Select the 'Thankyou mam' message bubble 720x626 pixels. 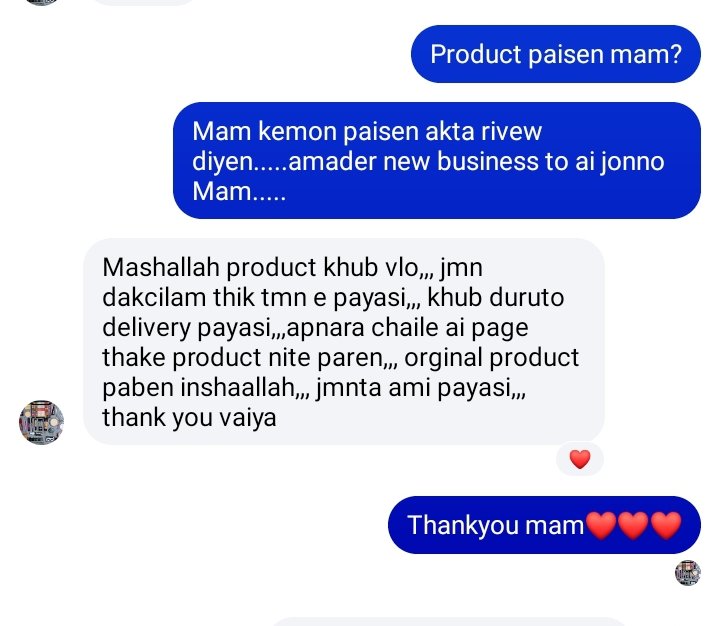pyautogui.click(x=544, y=525)
